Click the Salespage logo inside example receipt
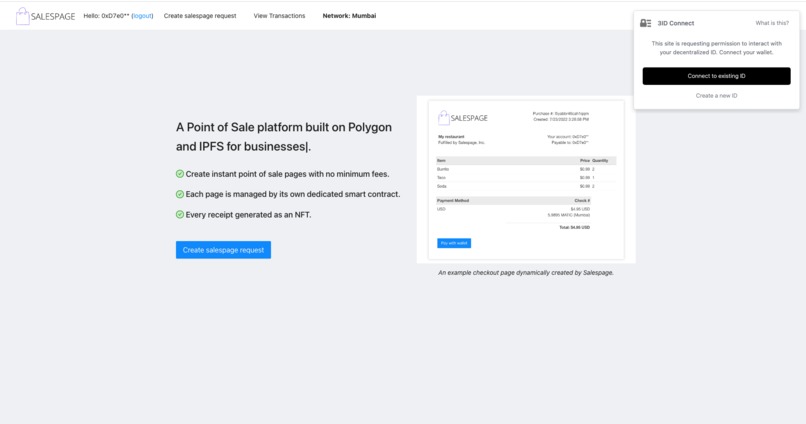Viewport: 806px width, 424px height. tap(463, 118)
